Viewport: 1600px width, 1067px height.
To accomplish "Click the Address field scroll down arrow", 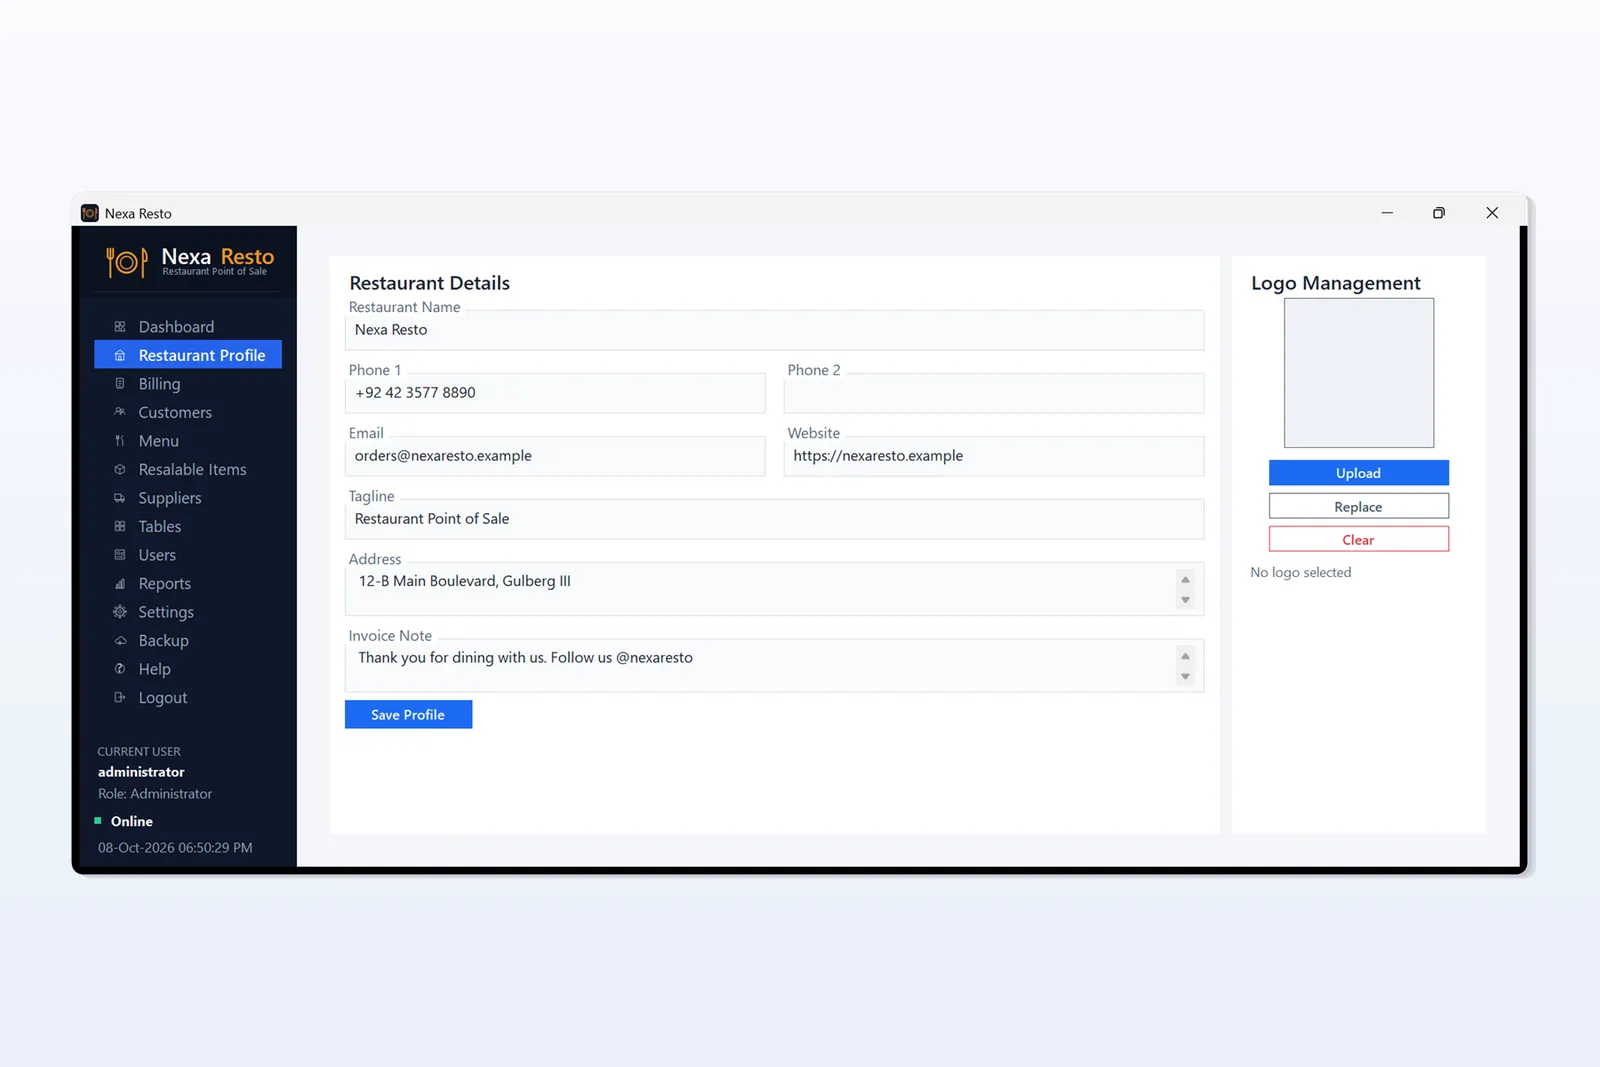I will pos(1185,600).
